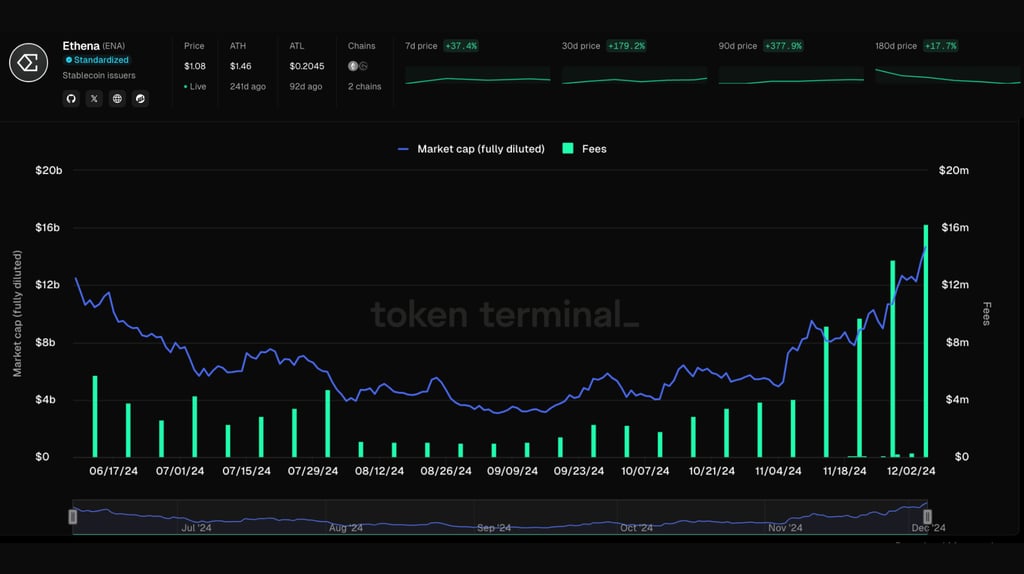This screenshot has width=1024, height=574.
Task: Click the 241d ago ATH text
Action: [248, 86]
